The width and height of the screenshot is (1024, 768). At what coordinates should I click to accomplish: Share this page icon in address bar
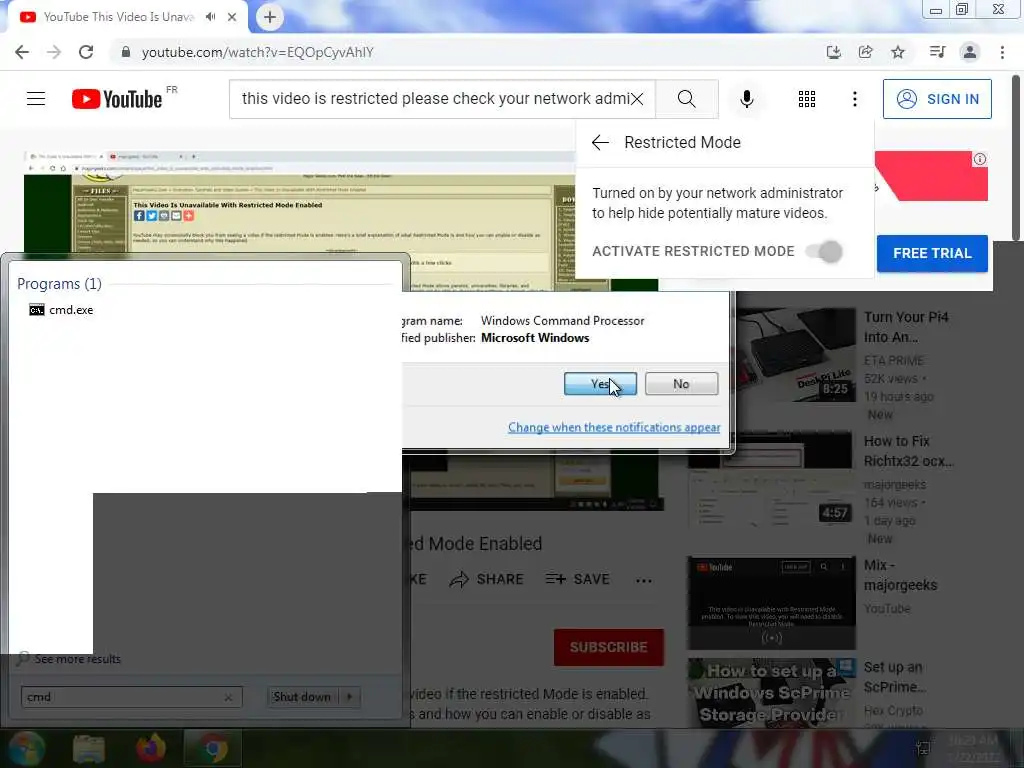(x=865, y=52)
